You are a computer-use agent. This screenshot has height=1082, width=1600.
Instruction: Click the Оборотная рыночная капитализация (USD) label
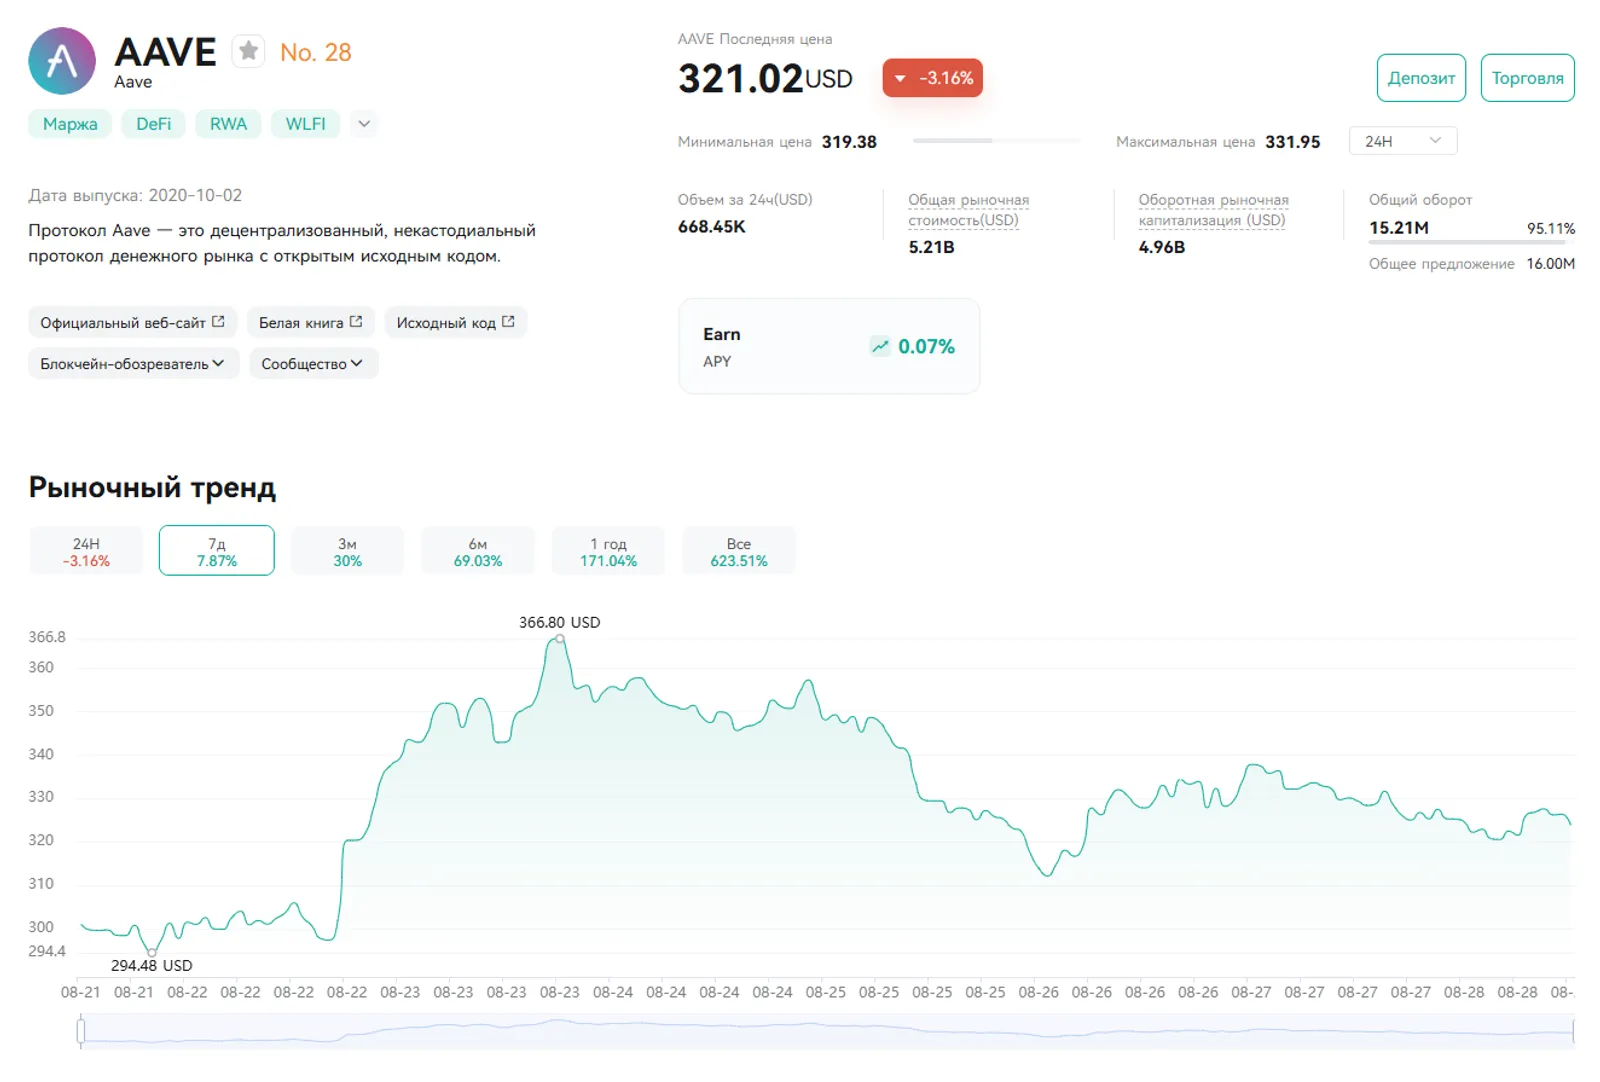(x=1213, y=210)
